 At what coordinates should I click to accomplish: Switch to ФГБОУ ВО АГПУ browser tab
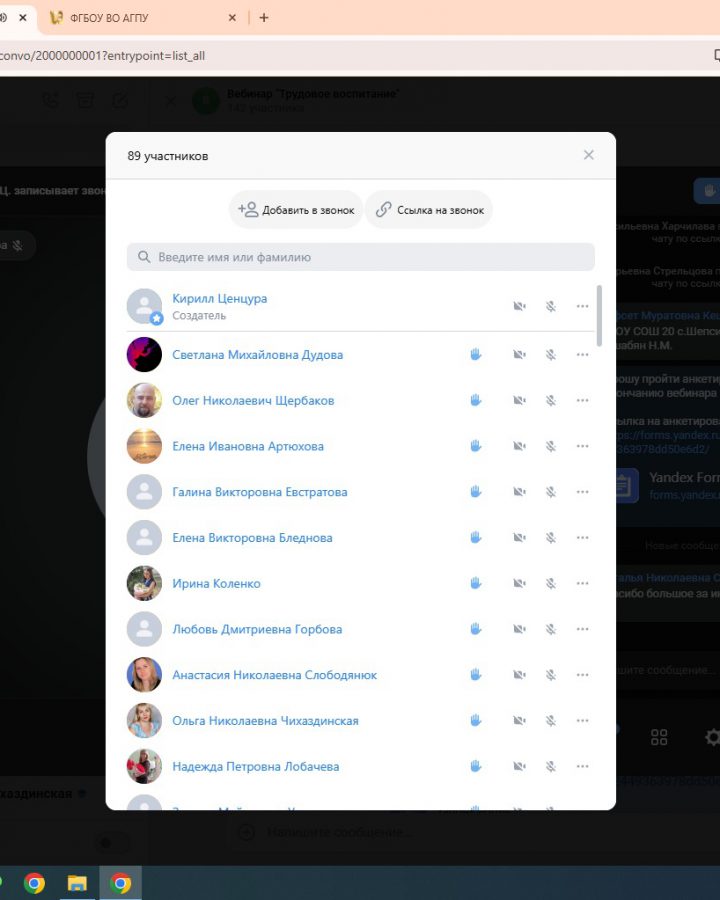point(140,18)
